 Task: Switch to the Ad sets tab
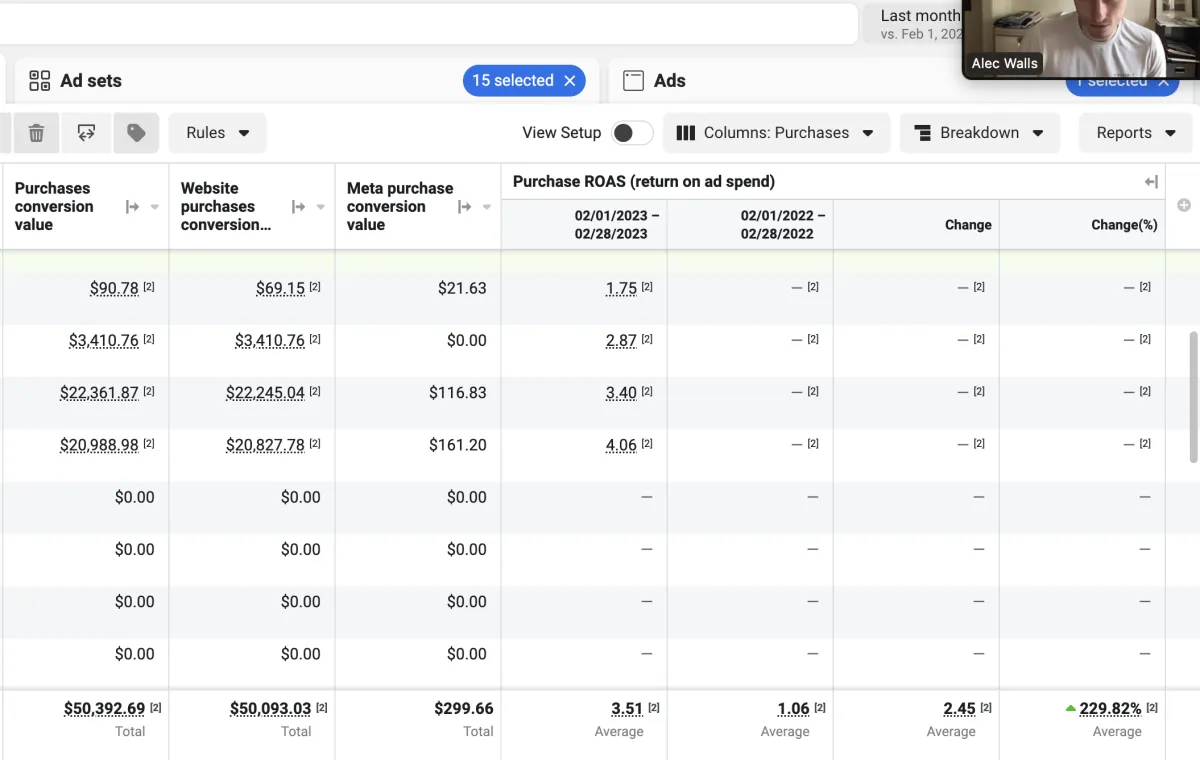[x=91, y=81]
